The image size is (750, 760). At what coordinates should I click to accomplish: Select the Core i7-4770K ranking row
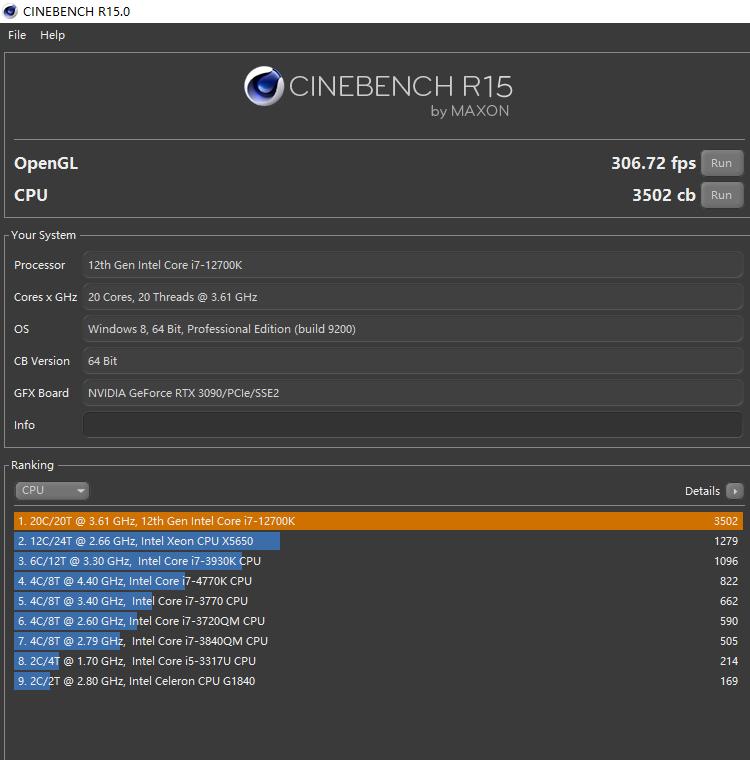[x=378, y=581]
